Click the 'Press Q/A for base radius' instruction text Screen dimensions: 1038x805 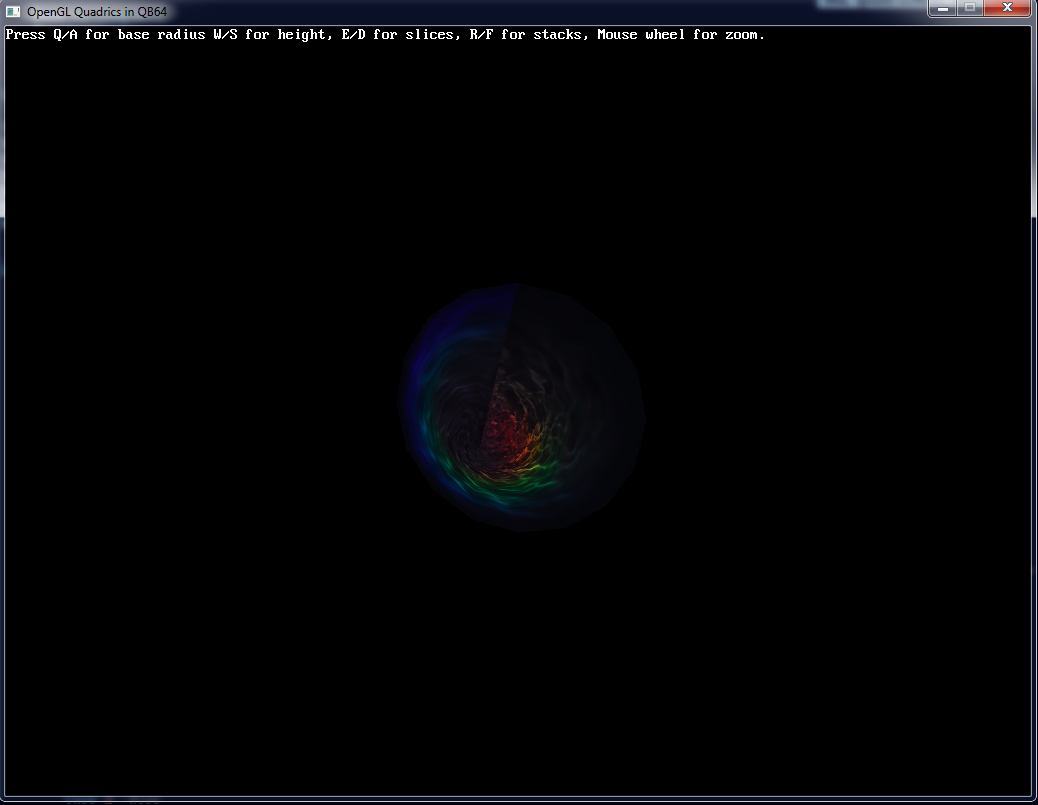pos(105,34)
